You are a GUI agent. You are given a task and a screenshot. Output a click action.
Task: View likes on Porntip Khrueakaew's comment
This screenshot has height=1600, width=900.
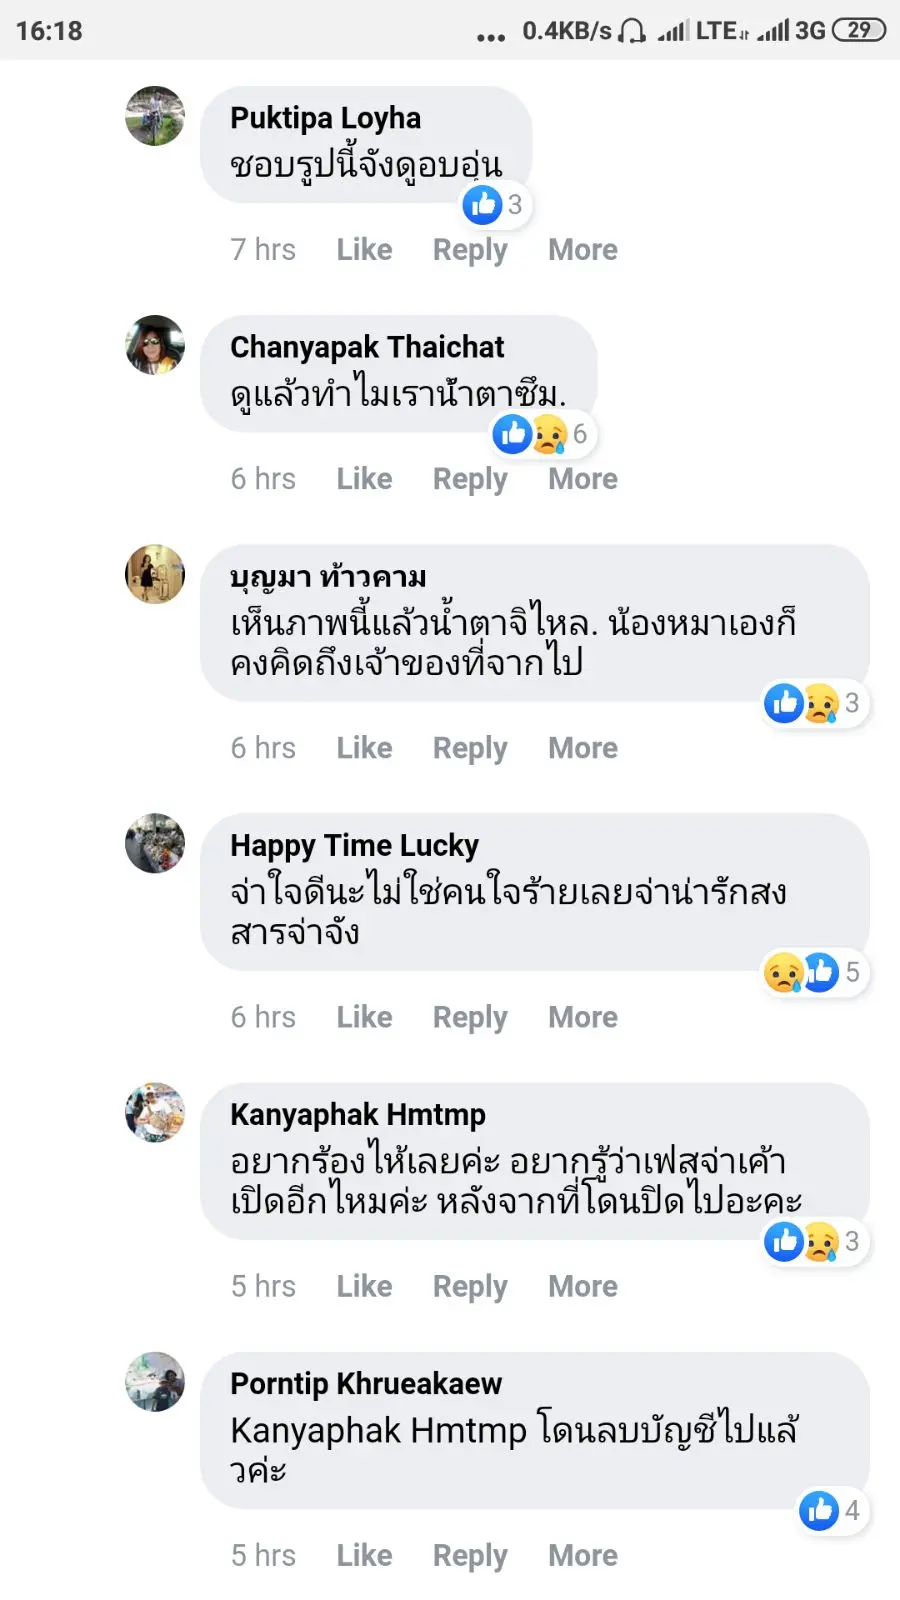click(x=831, y=1510)
